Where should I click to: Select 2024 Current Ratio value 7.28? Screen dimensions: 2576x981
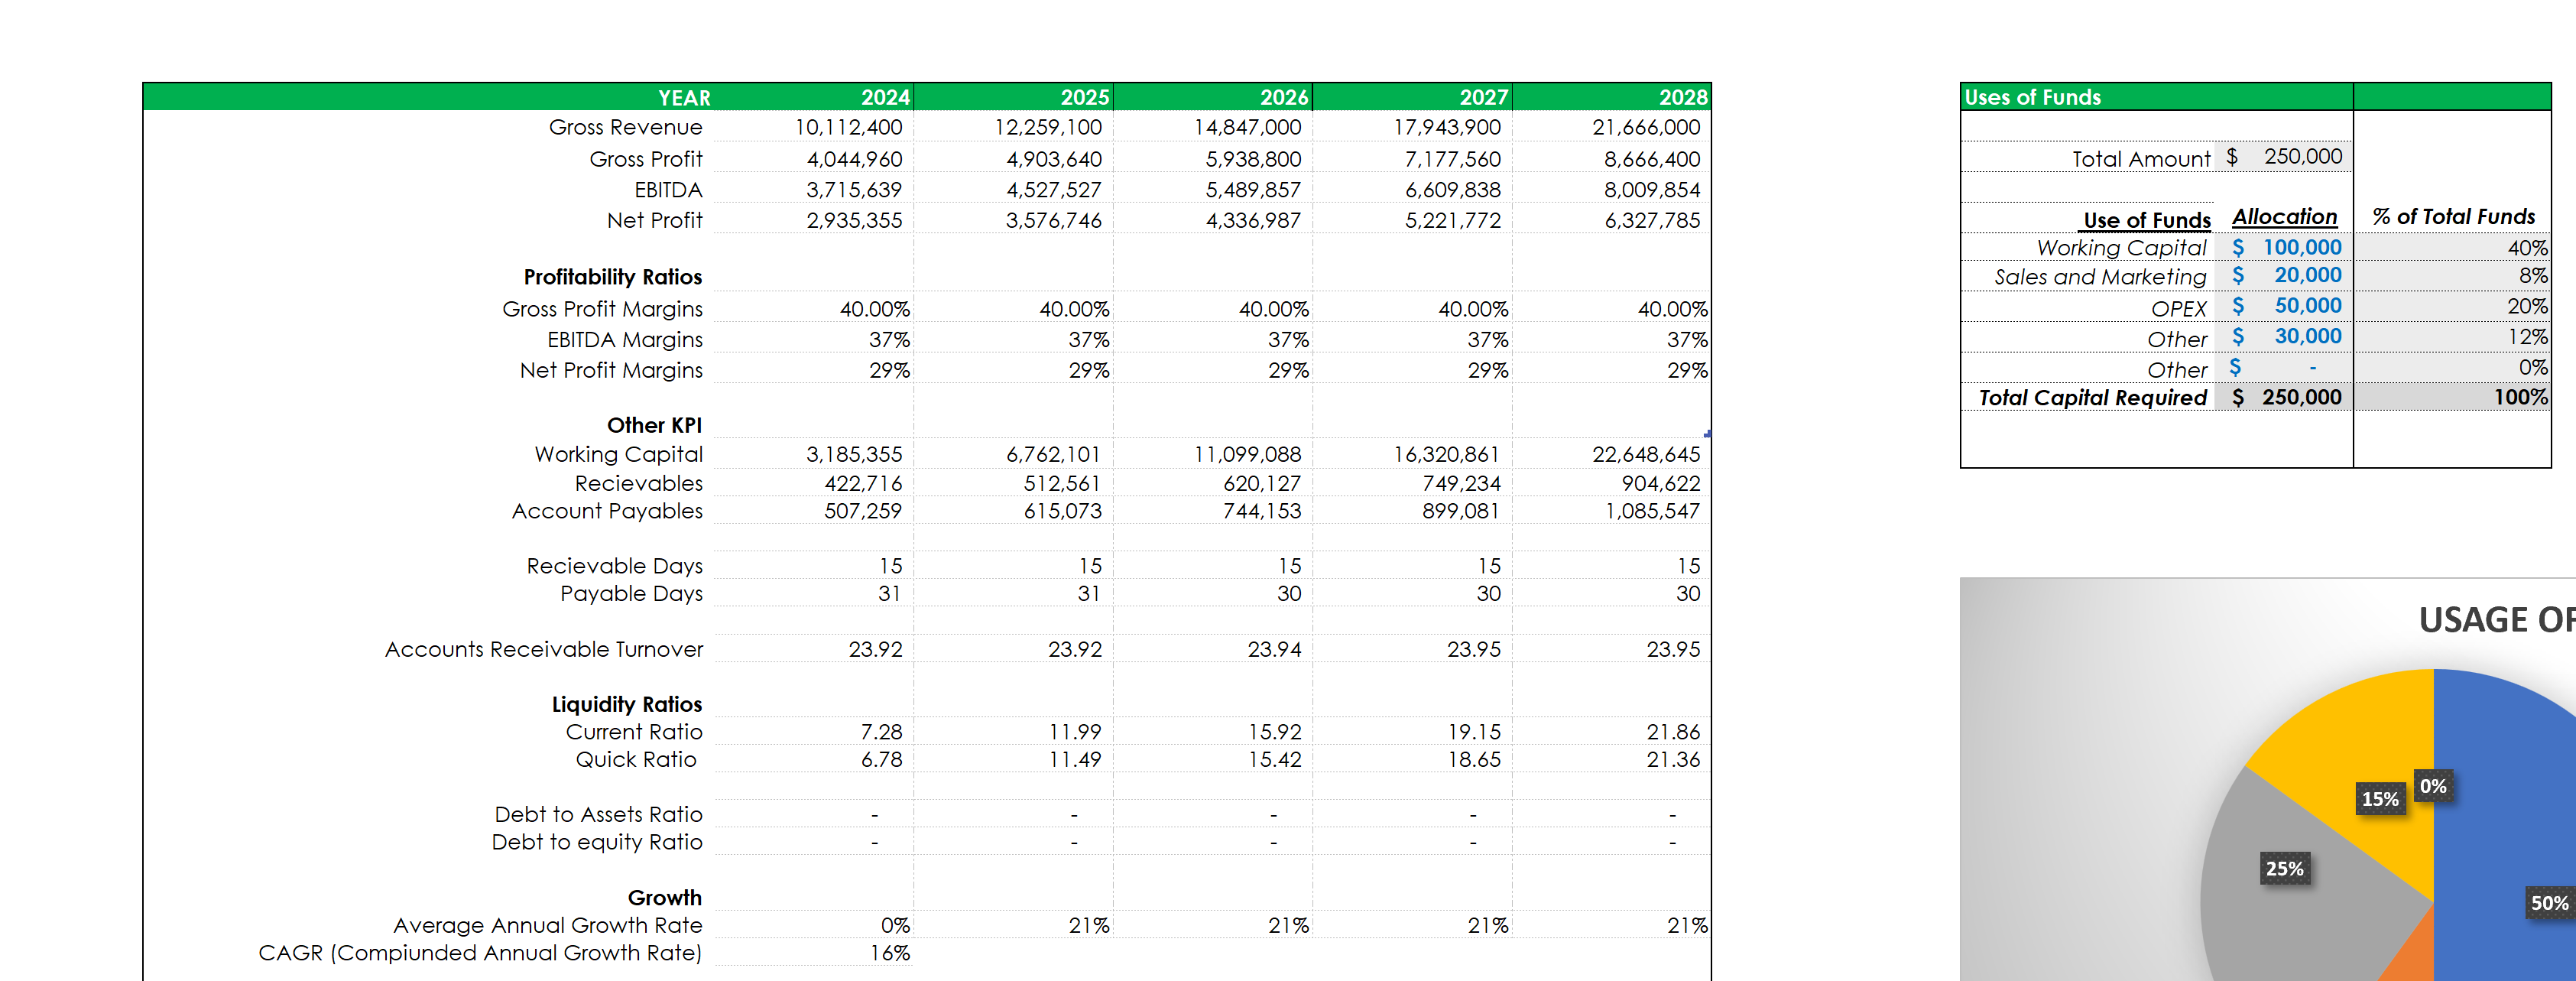881,732
